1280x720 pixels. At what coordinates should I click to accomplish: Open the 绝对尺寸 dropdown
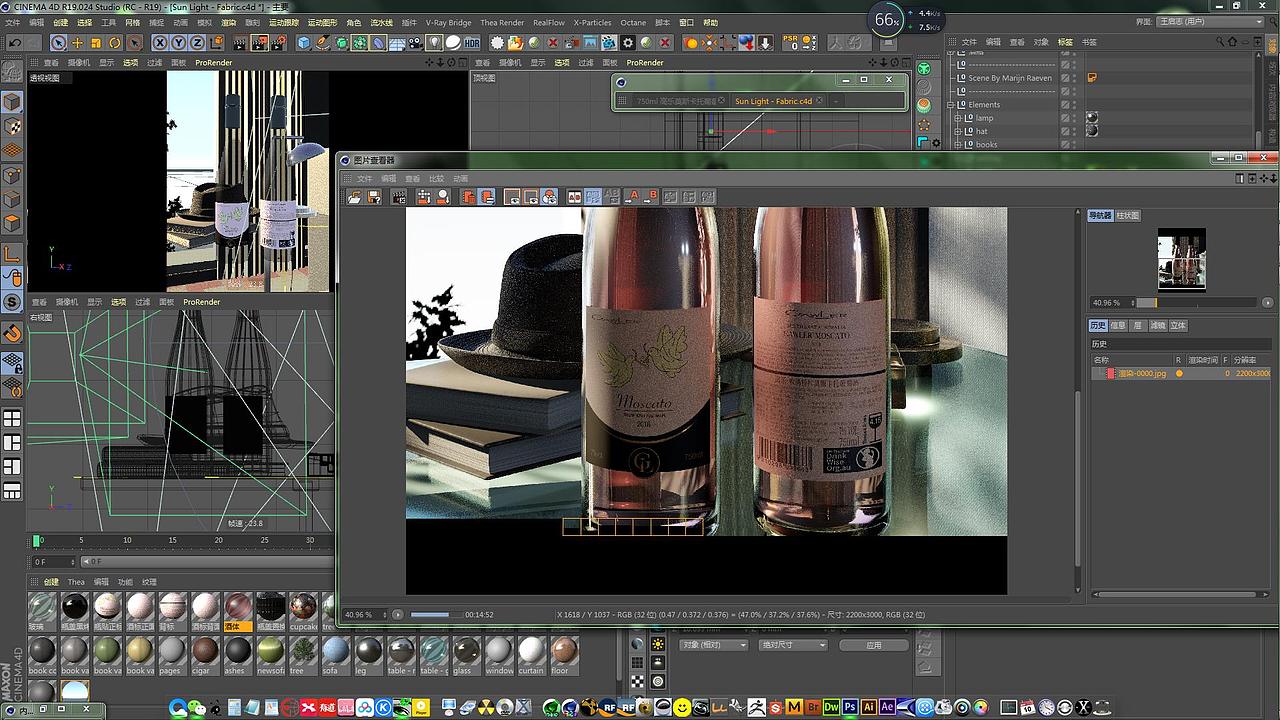pos(794,645)
